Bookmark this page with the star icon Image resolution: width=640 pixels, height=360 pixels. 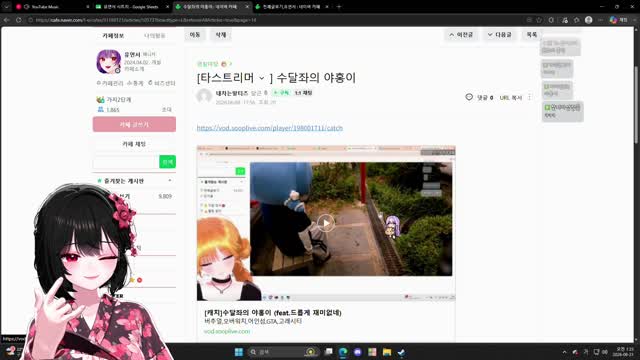(539, 20)
